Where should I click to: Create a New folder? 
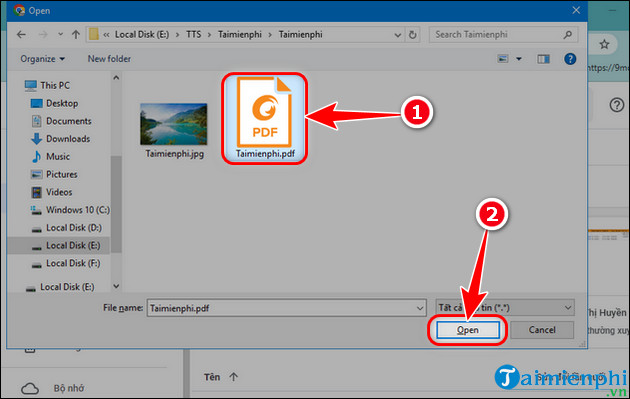pos(109,59)
